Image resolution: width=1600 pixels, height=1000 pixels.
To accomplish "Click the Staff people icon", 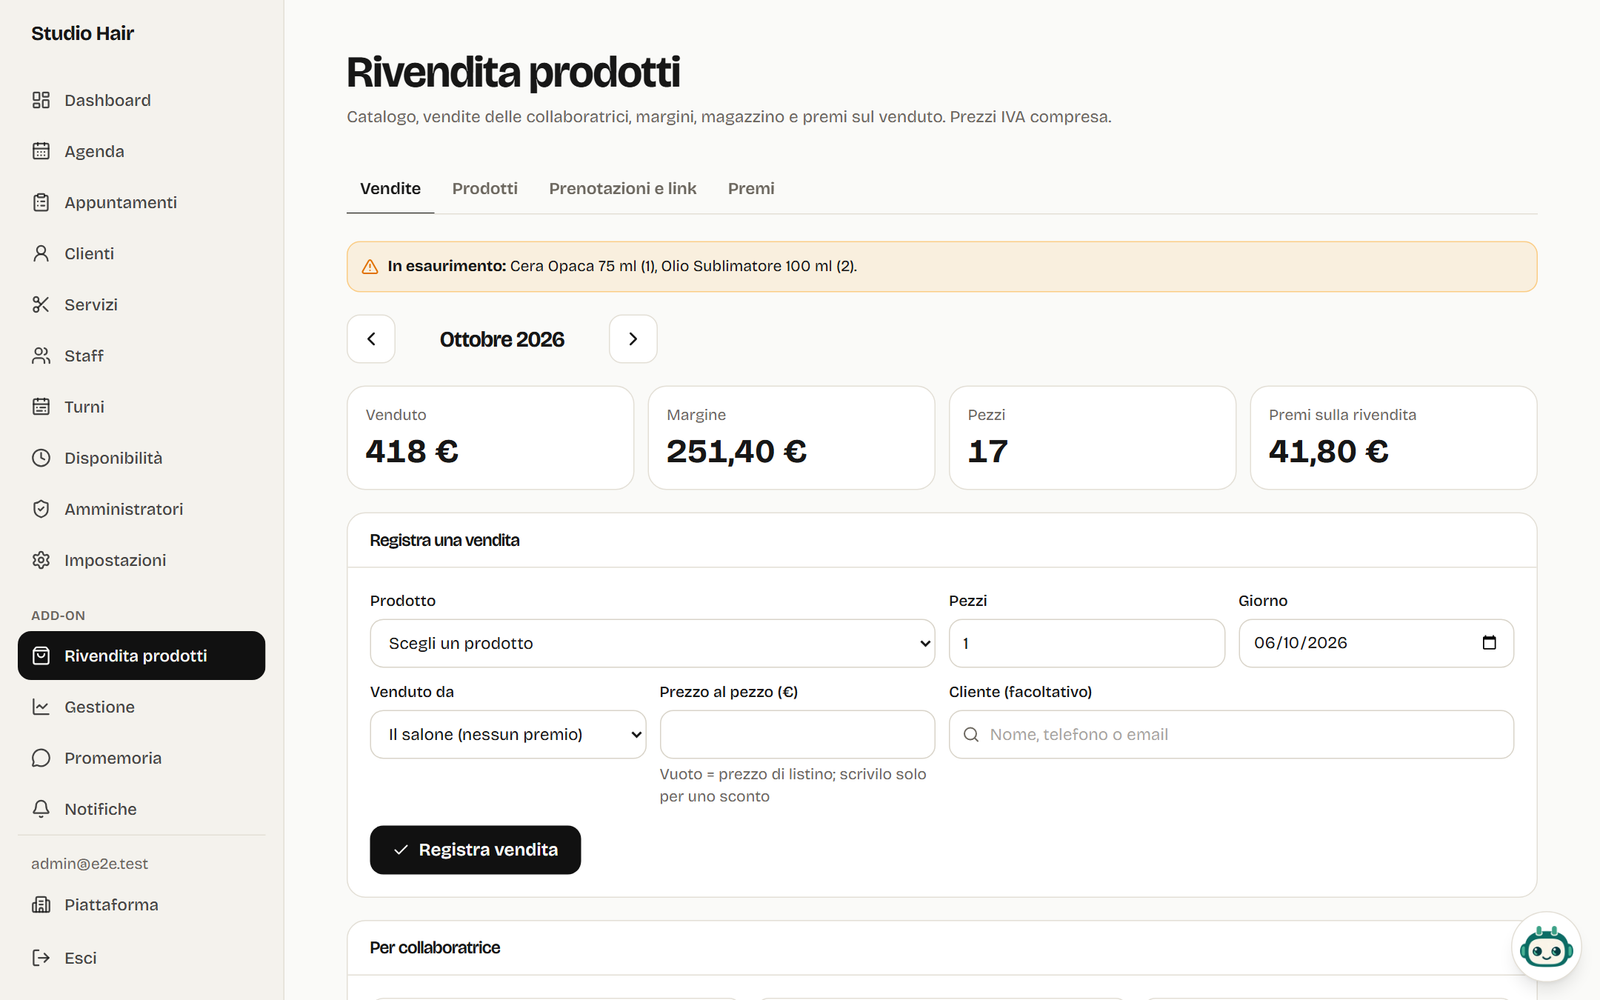I will point(41,355).
